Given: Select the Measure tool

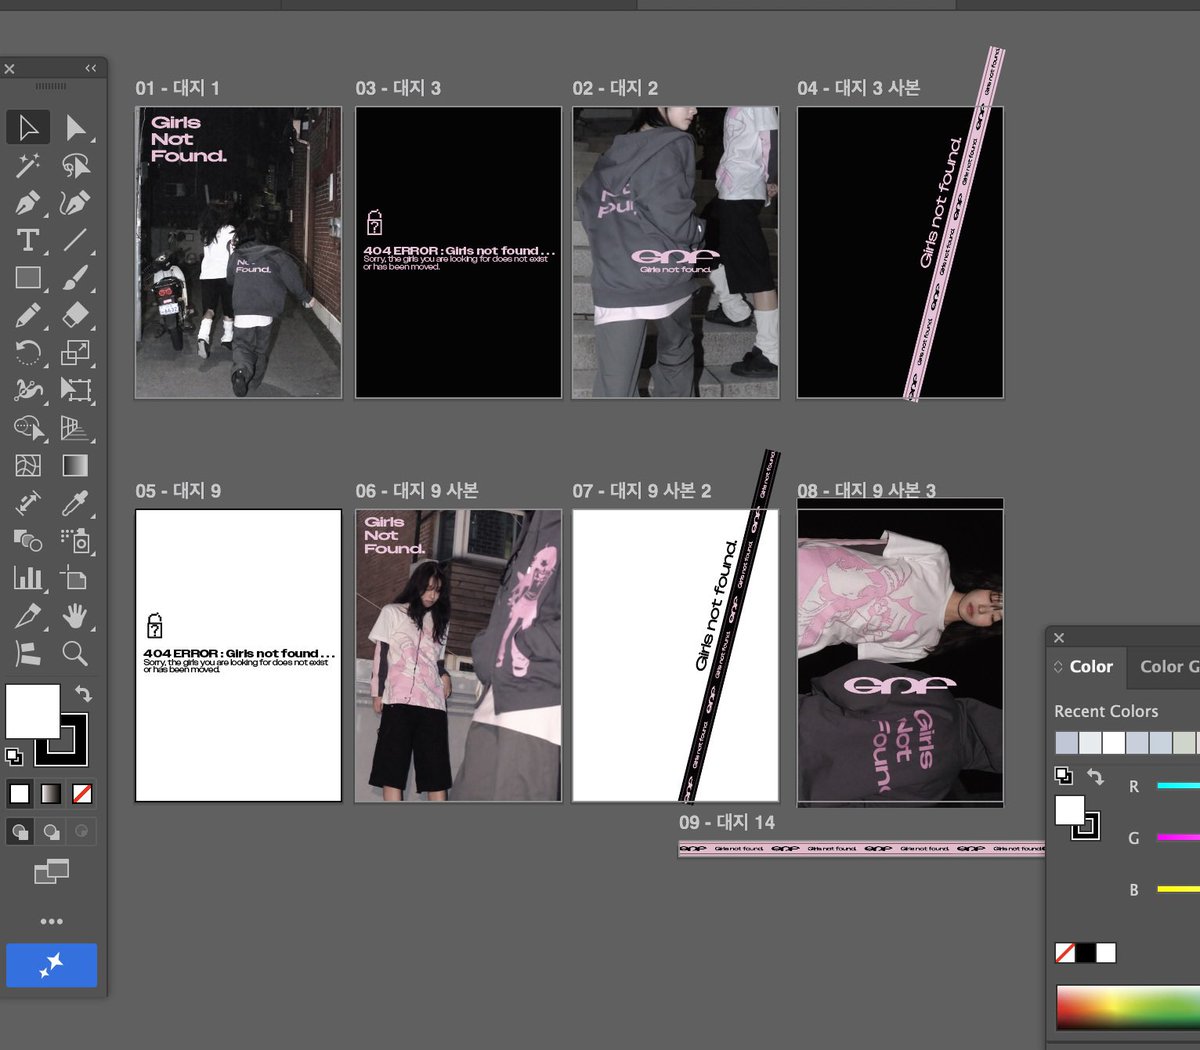Looking at the screenshot, I should (x=28, y=503).
